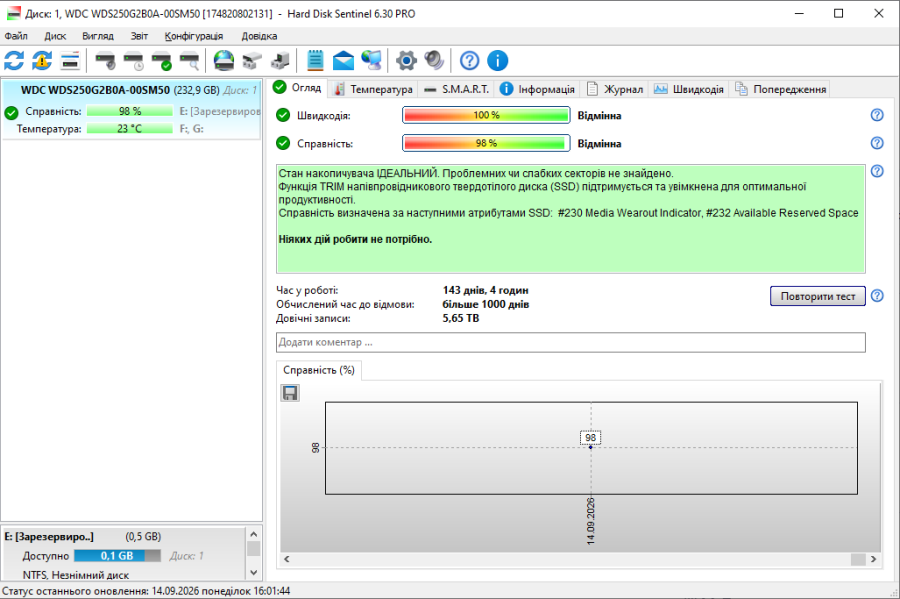Open the Вигляд menu
Image resolution: width=900 pixels, height=599 pixels.
coord(98,36)
